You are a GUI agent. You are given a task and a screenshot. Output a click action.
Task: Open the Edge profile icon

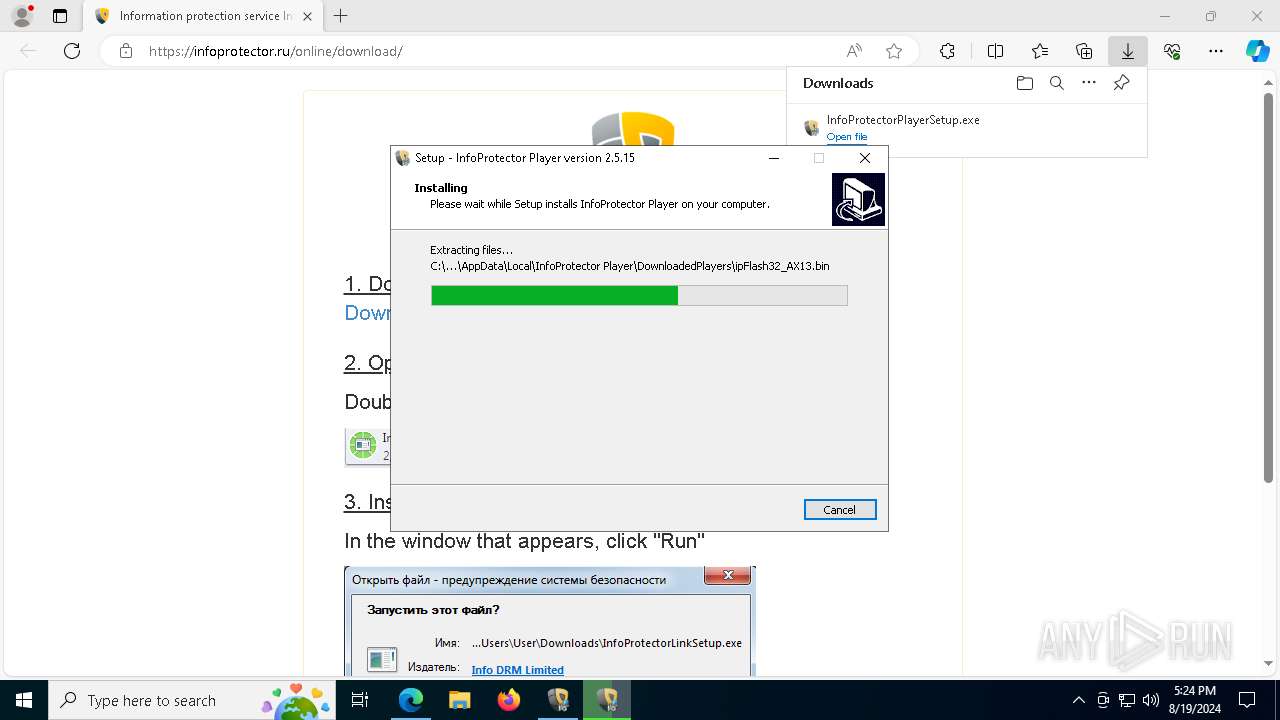coord(22,16)
